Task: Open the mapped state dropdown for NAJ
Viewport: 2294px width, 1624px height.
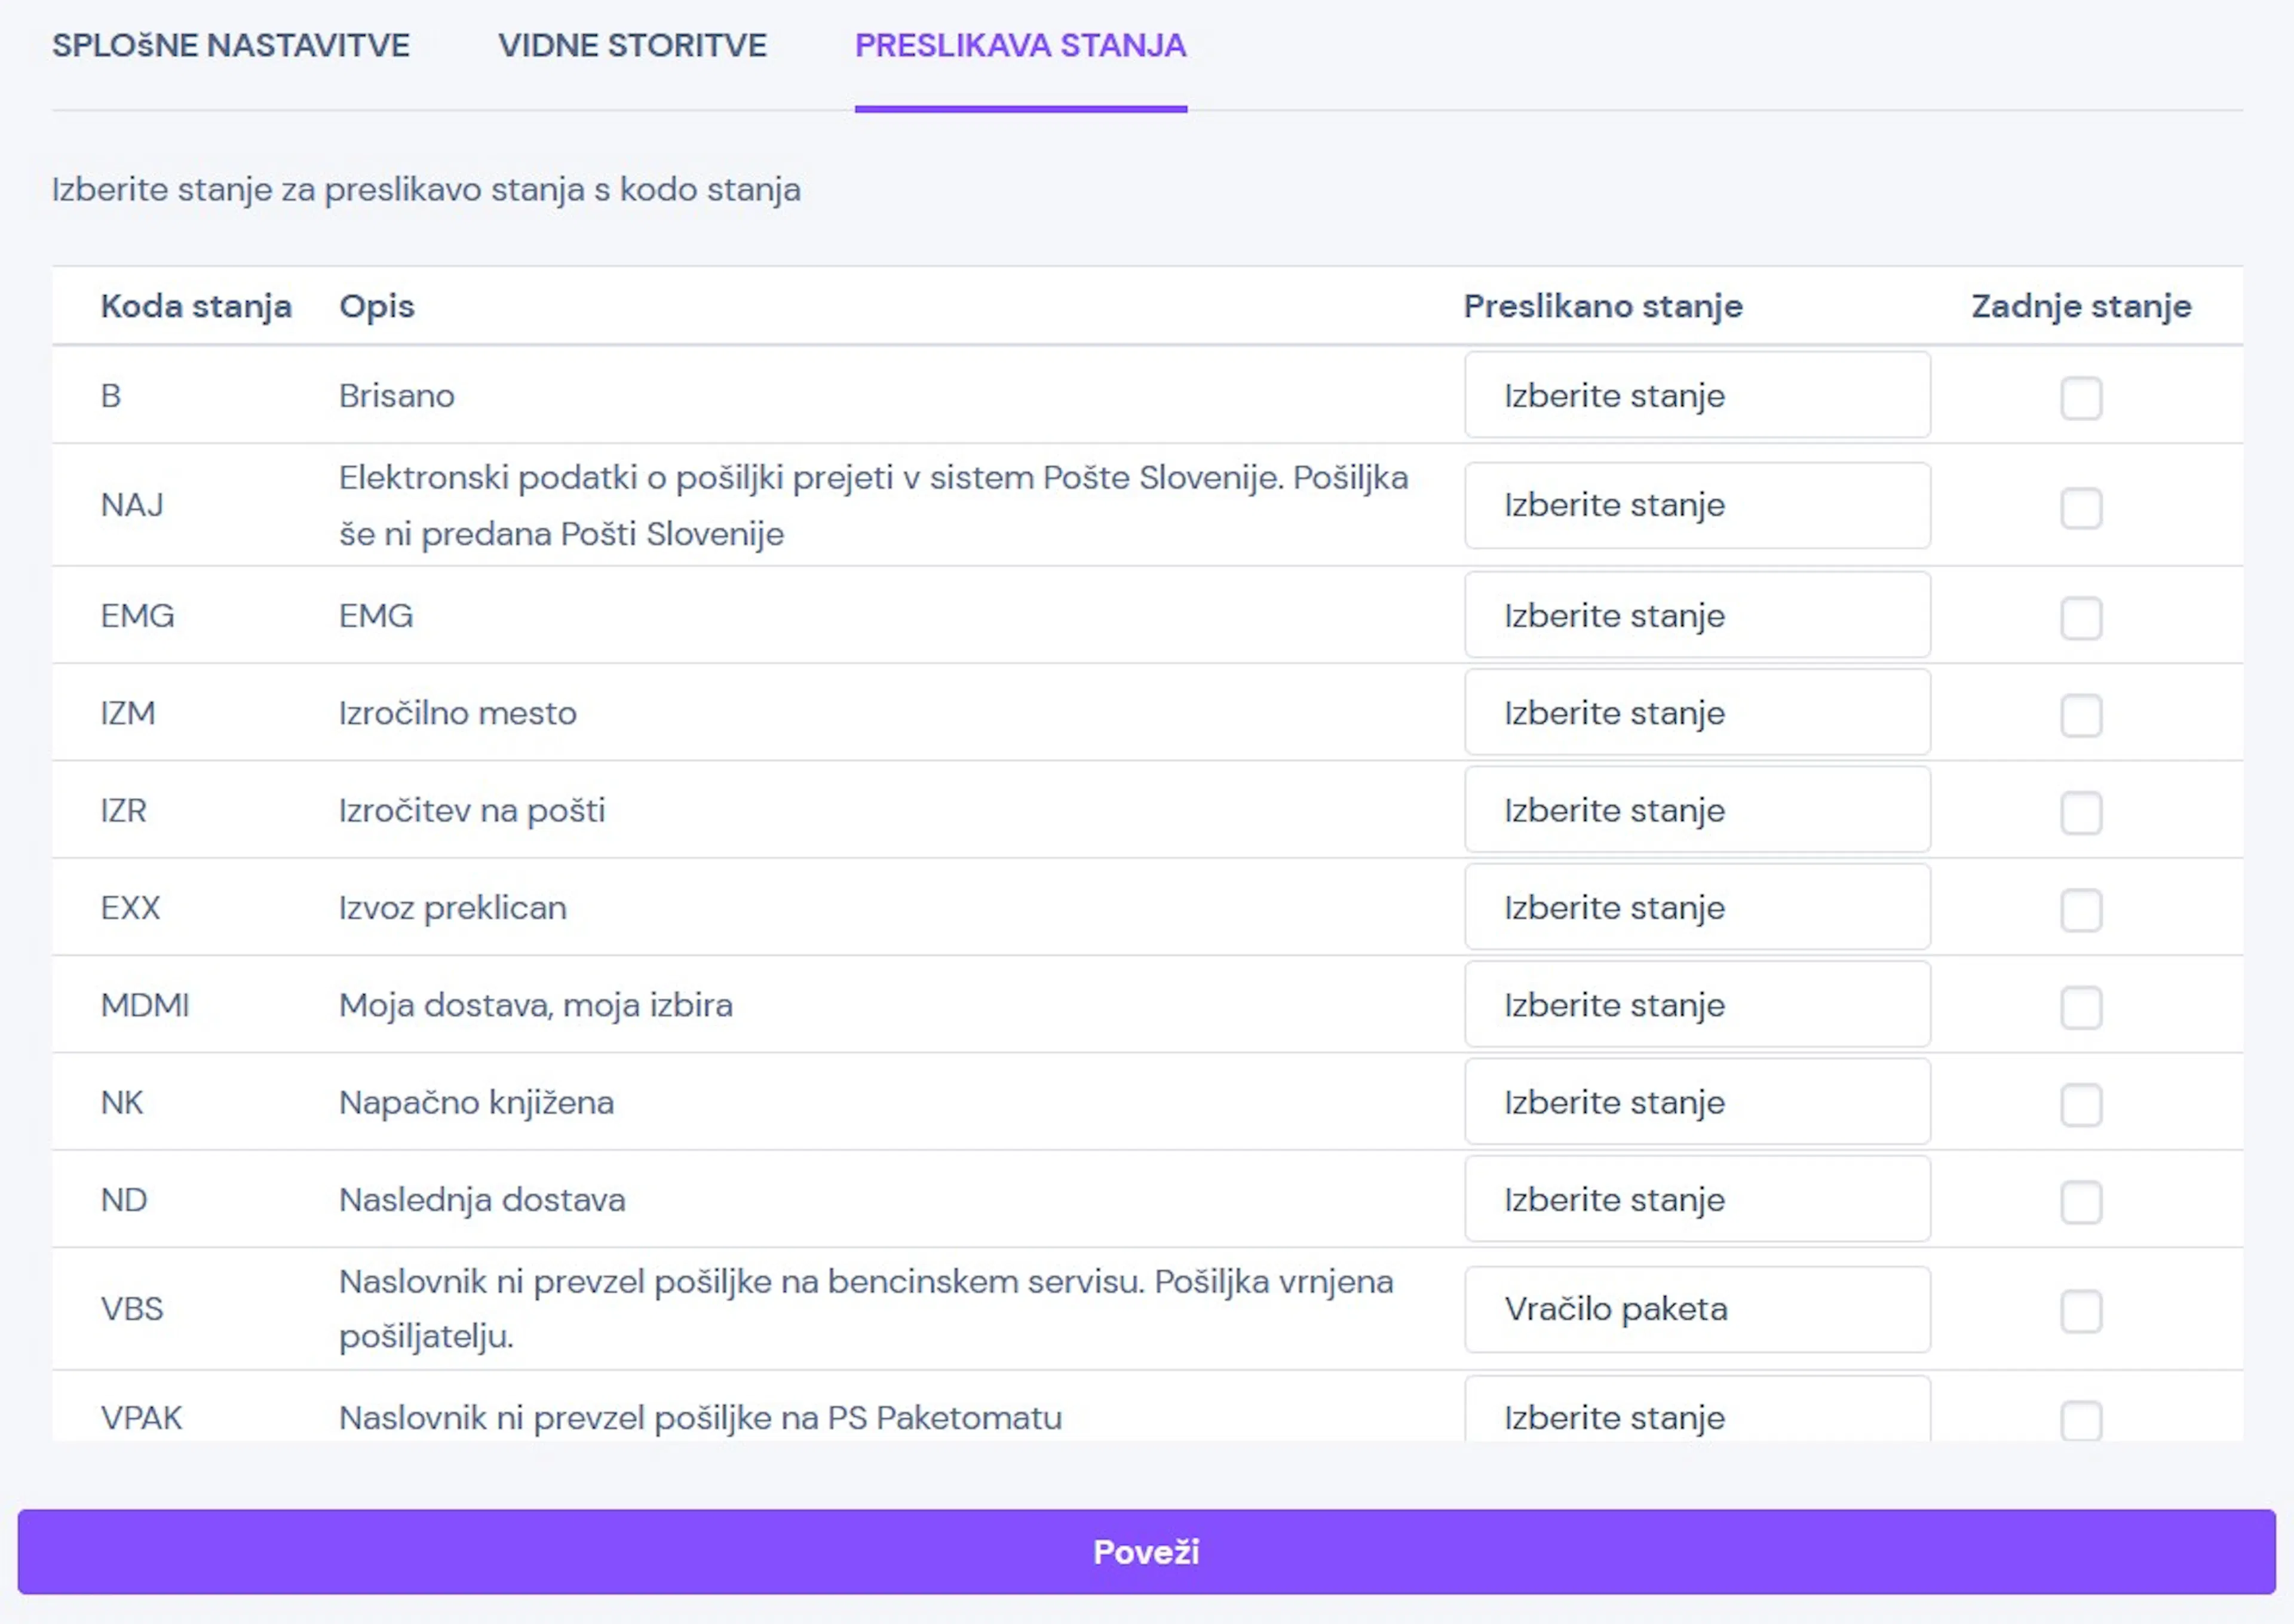Action: tap(1696, 505)
